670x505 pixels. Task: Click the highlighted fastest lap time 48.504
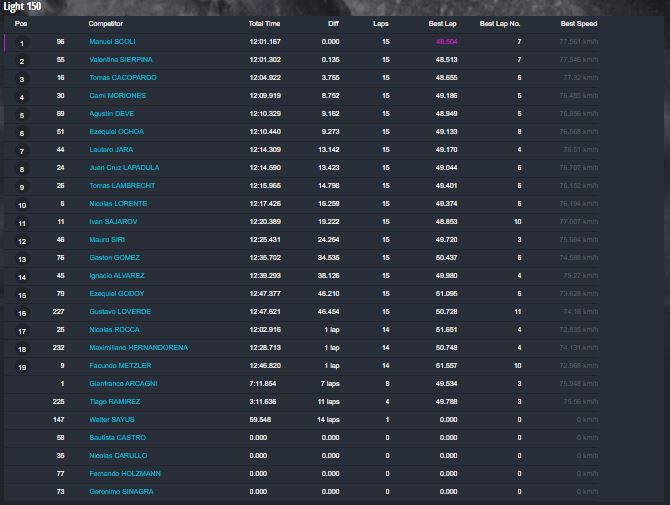(x=446, y=42)
